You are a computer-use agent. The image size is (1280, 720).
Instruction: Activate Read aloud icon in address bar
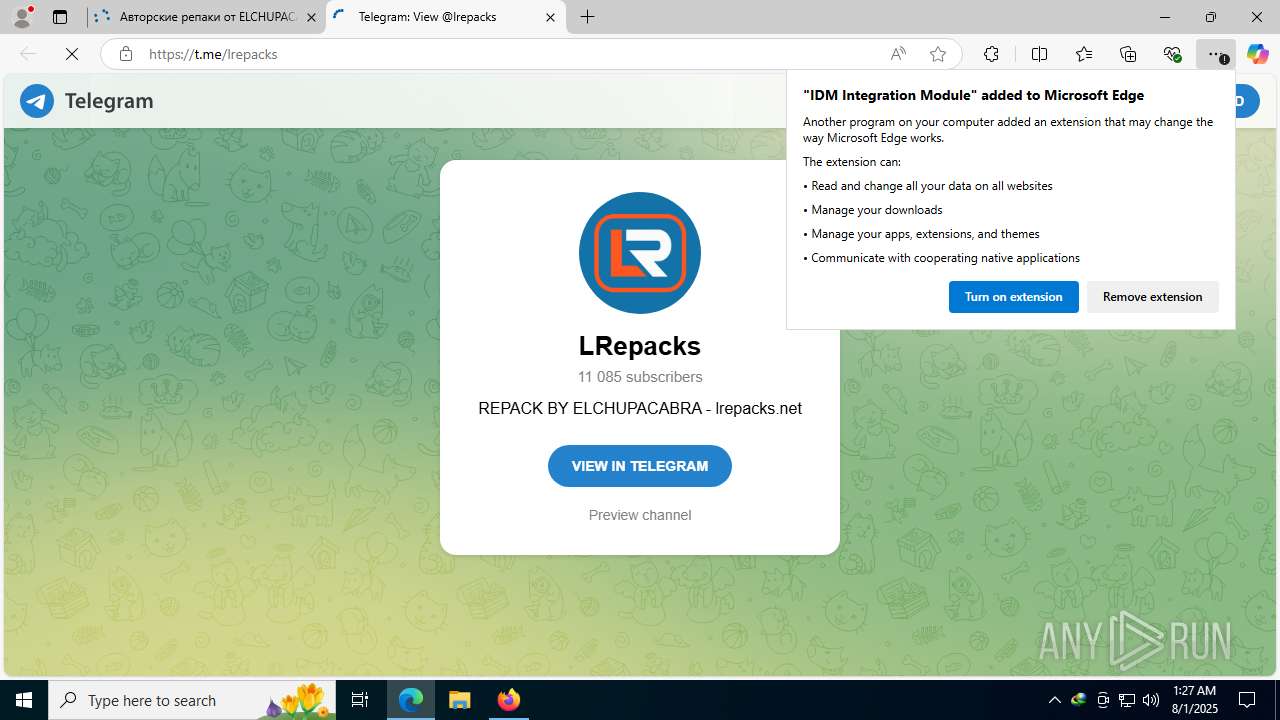click(898, 54)
